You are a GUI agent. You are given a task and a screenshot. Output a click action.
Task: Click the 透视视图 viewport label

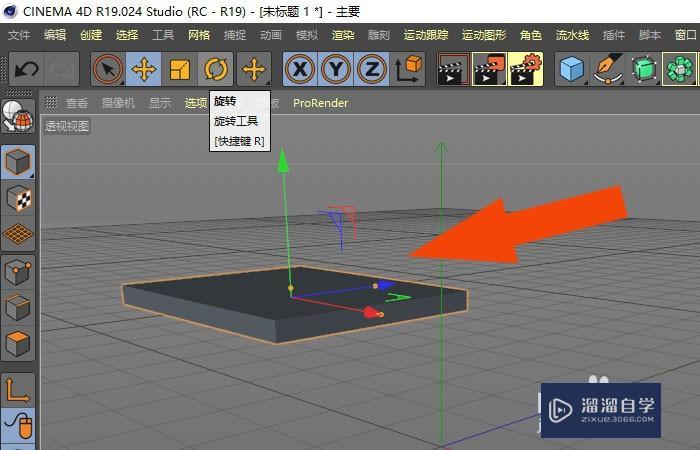[x=67, y=126]
